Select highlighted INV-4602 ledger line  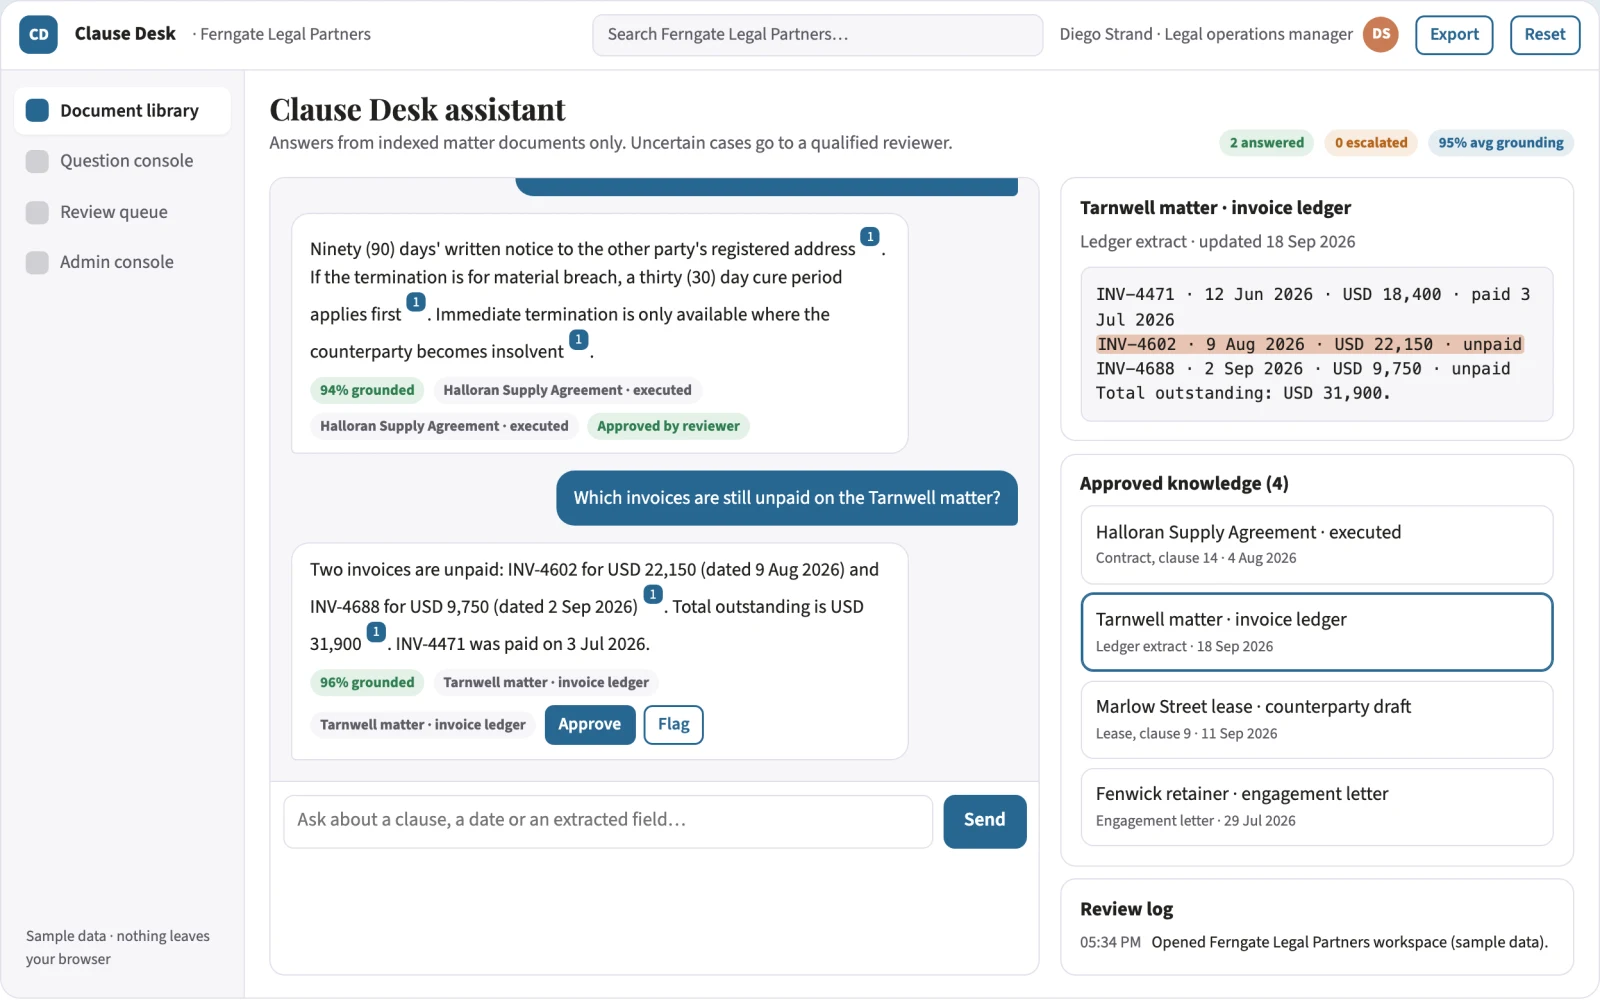coord(1309,345)
